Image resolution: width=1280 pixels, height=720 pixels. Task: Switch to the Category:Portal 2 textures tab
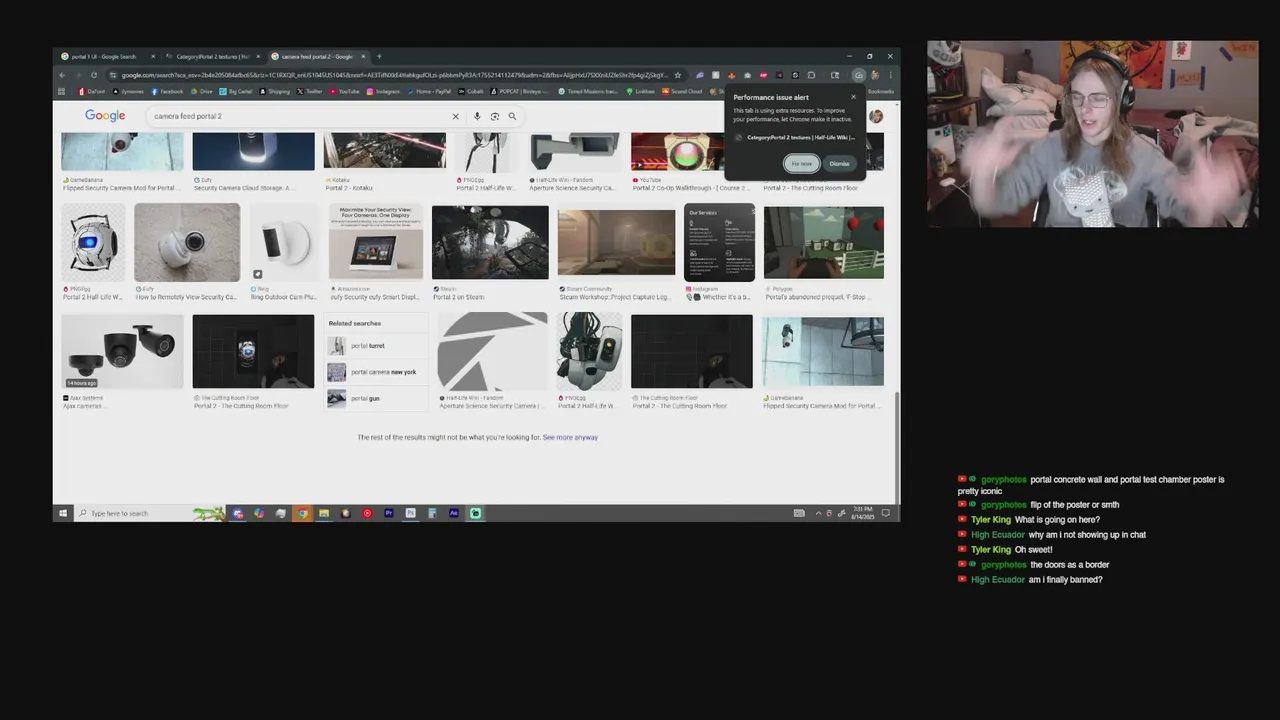211,56
